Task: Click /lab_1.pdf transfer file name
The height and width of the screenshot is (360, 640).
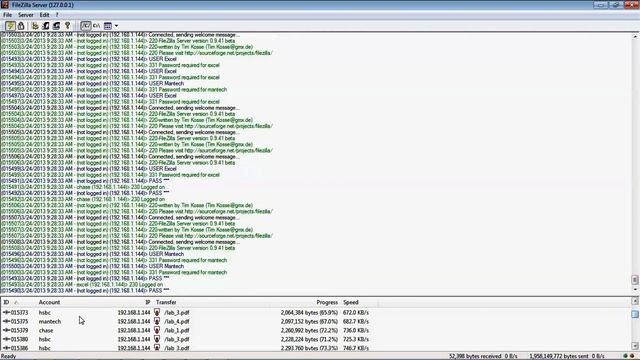Action: click(177, 331)
